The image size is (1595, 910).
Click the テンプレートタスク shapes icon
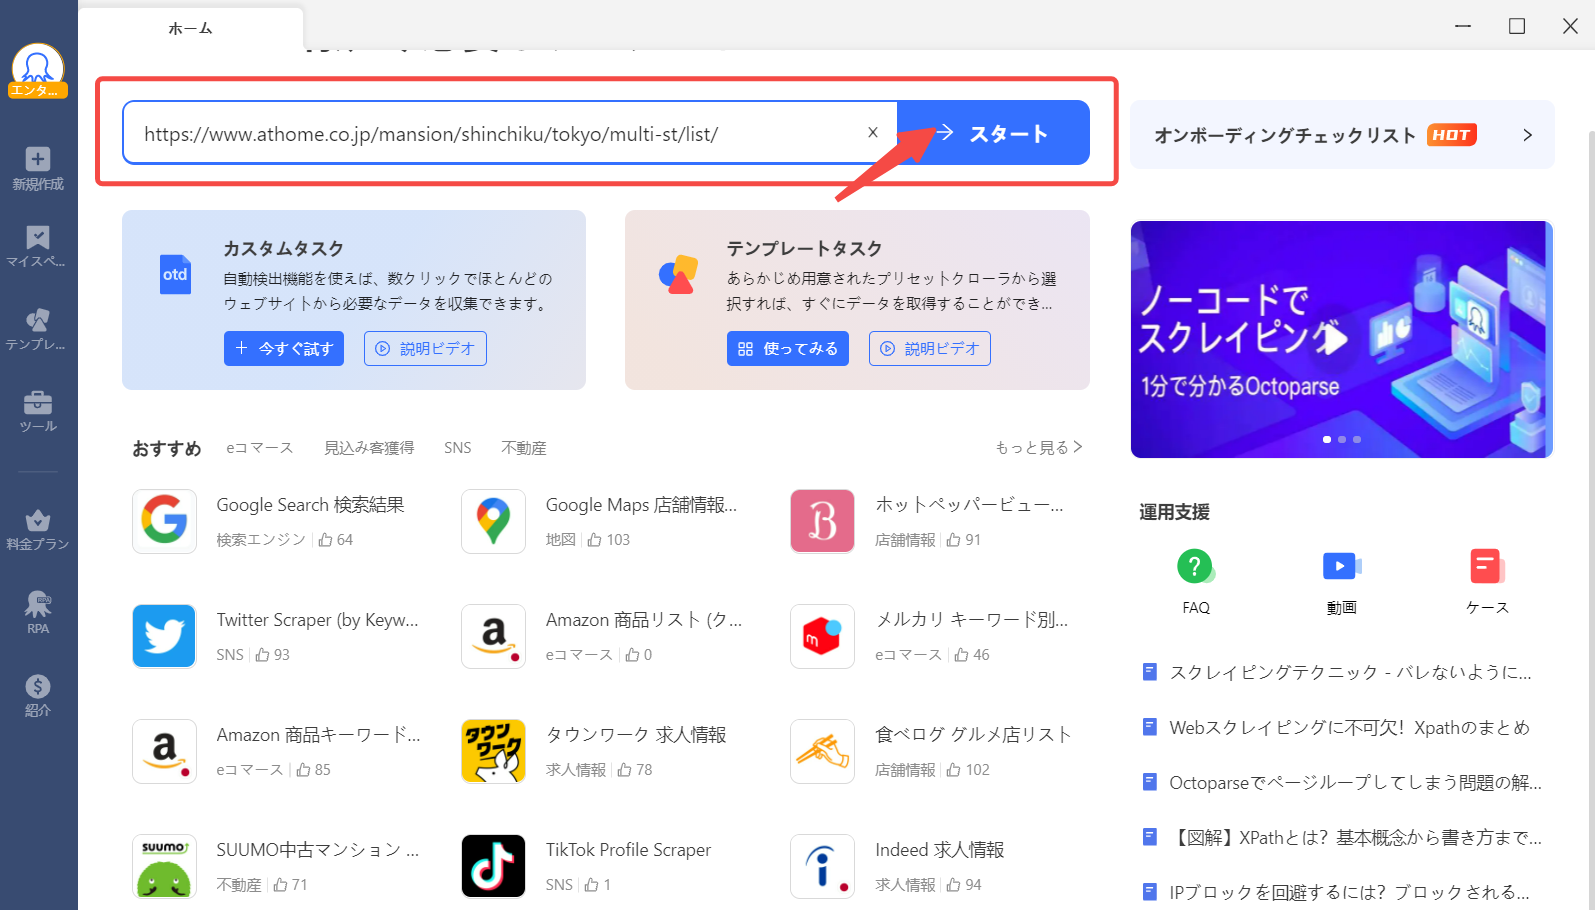point(678,274)
